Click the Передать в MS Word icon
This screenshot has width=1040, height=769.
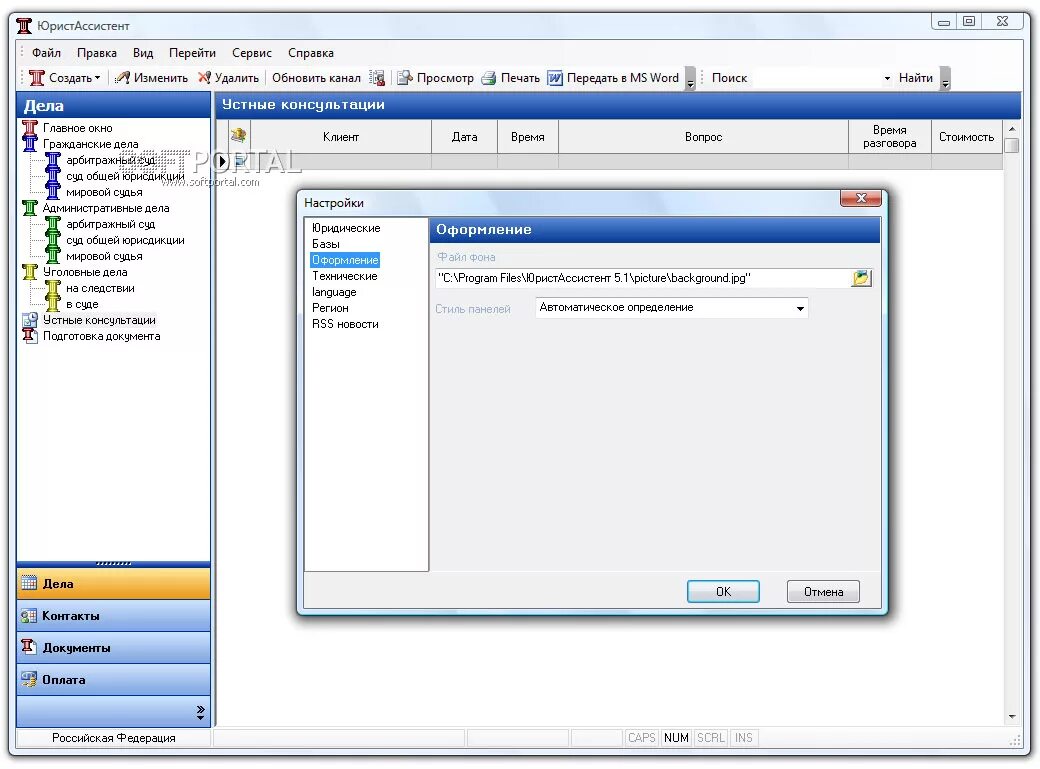555,78
